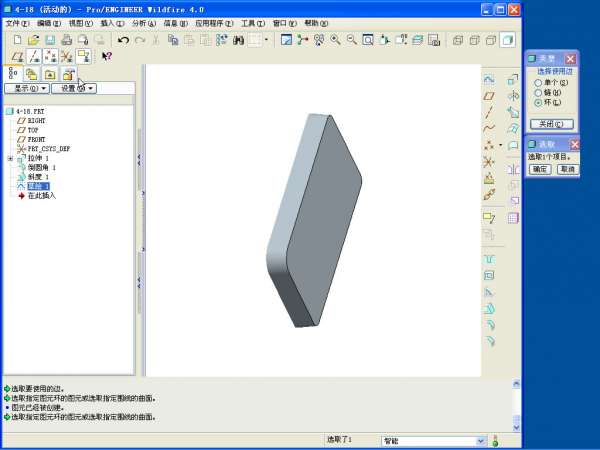Select the hole tool on right toolbar

pyautogui.click(x=489, y=259)
